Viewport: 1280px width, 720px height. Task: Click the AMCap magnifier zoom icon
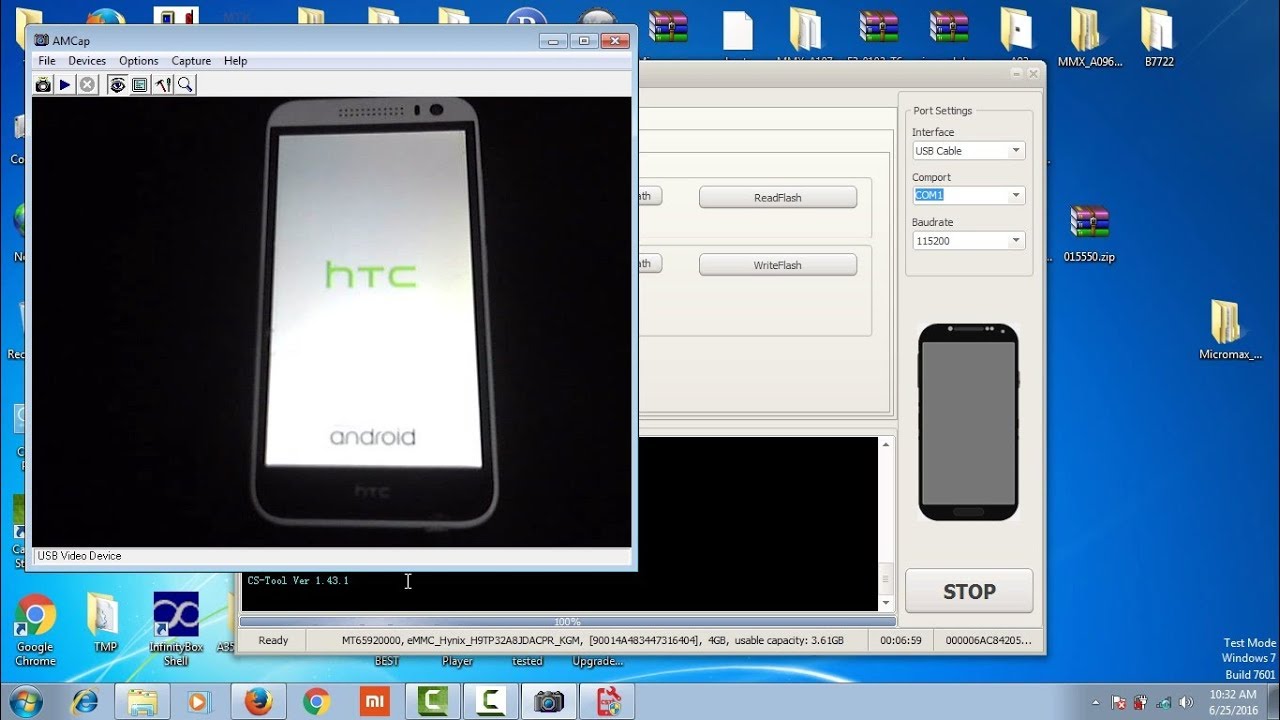185,85
